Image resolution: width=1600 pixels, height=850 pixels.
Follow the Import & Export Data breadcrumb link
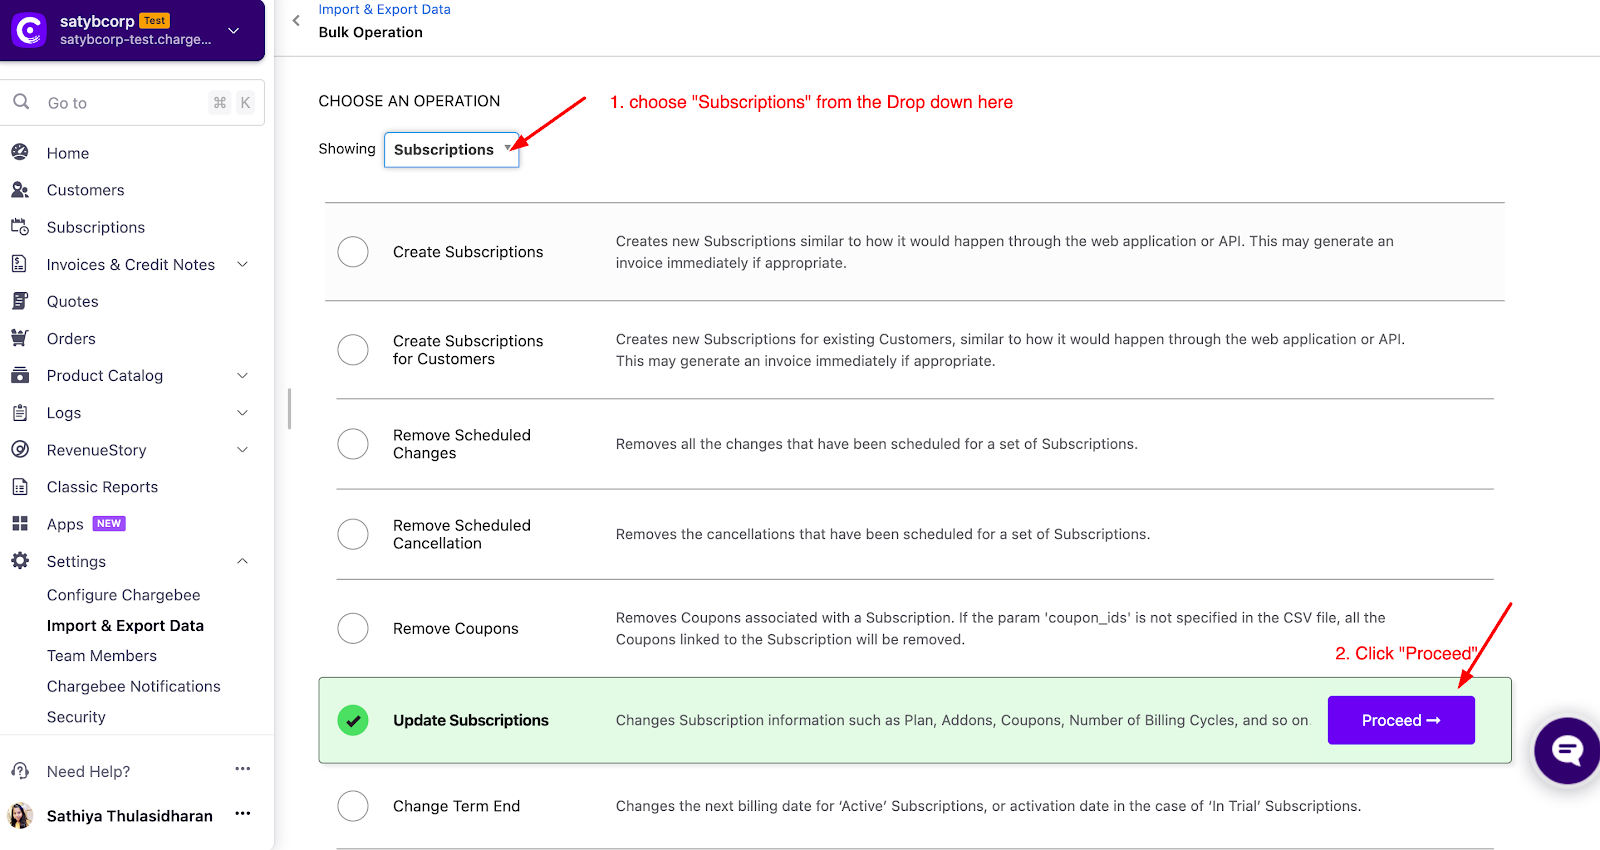[x=385, y=9]
